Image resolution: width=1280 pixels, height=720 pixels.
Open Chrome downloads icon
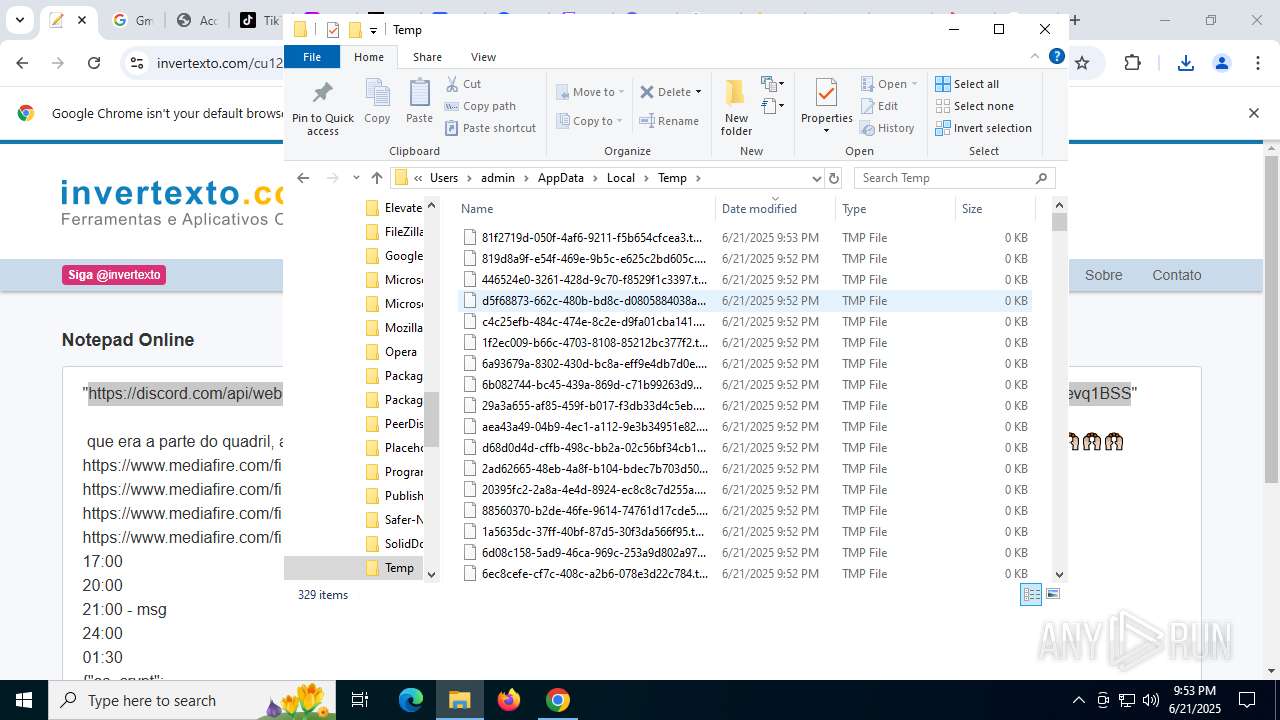point(1186,63)
